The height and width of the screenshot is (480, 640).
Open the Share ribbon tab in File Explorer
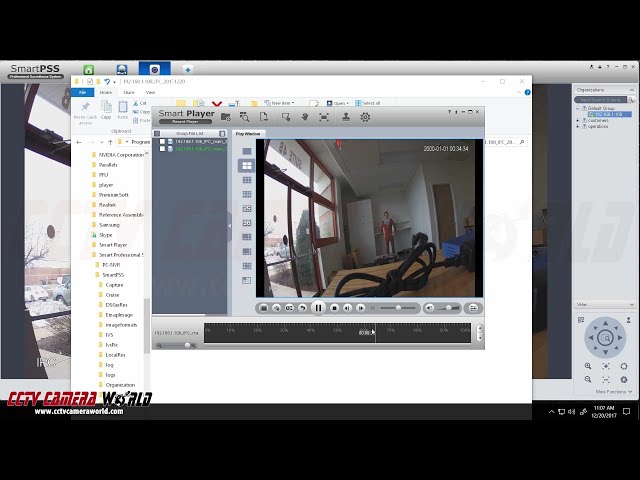click(129, 92)
